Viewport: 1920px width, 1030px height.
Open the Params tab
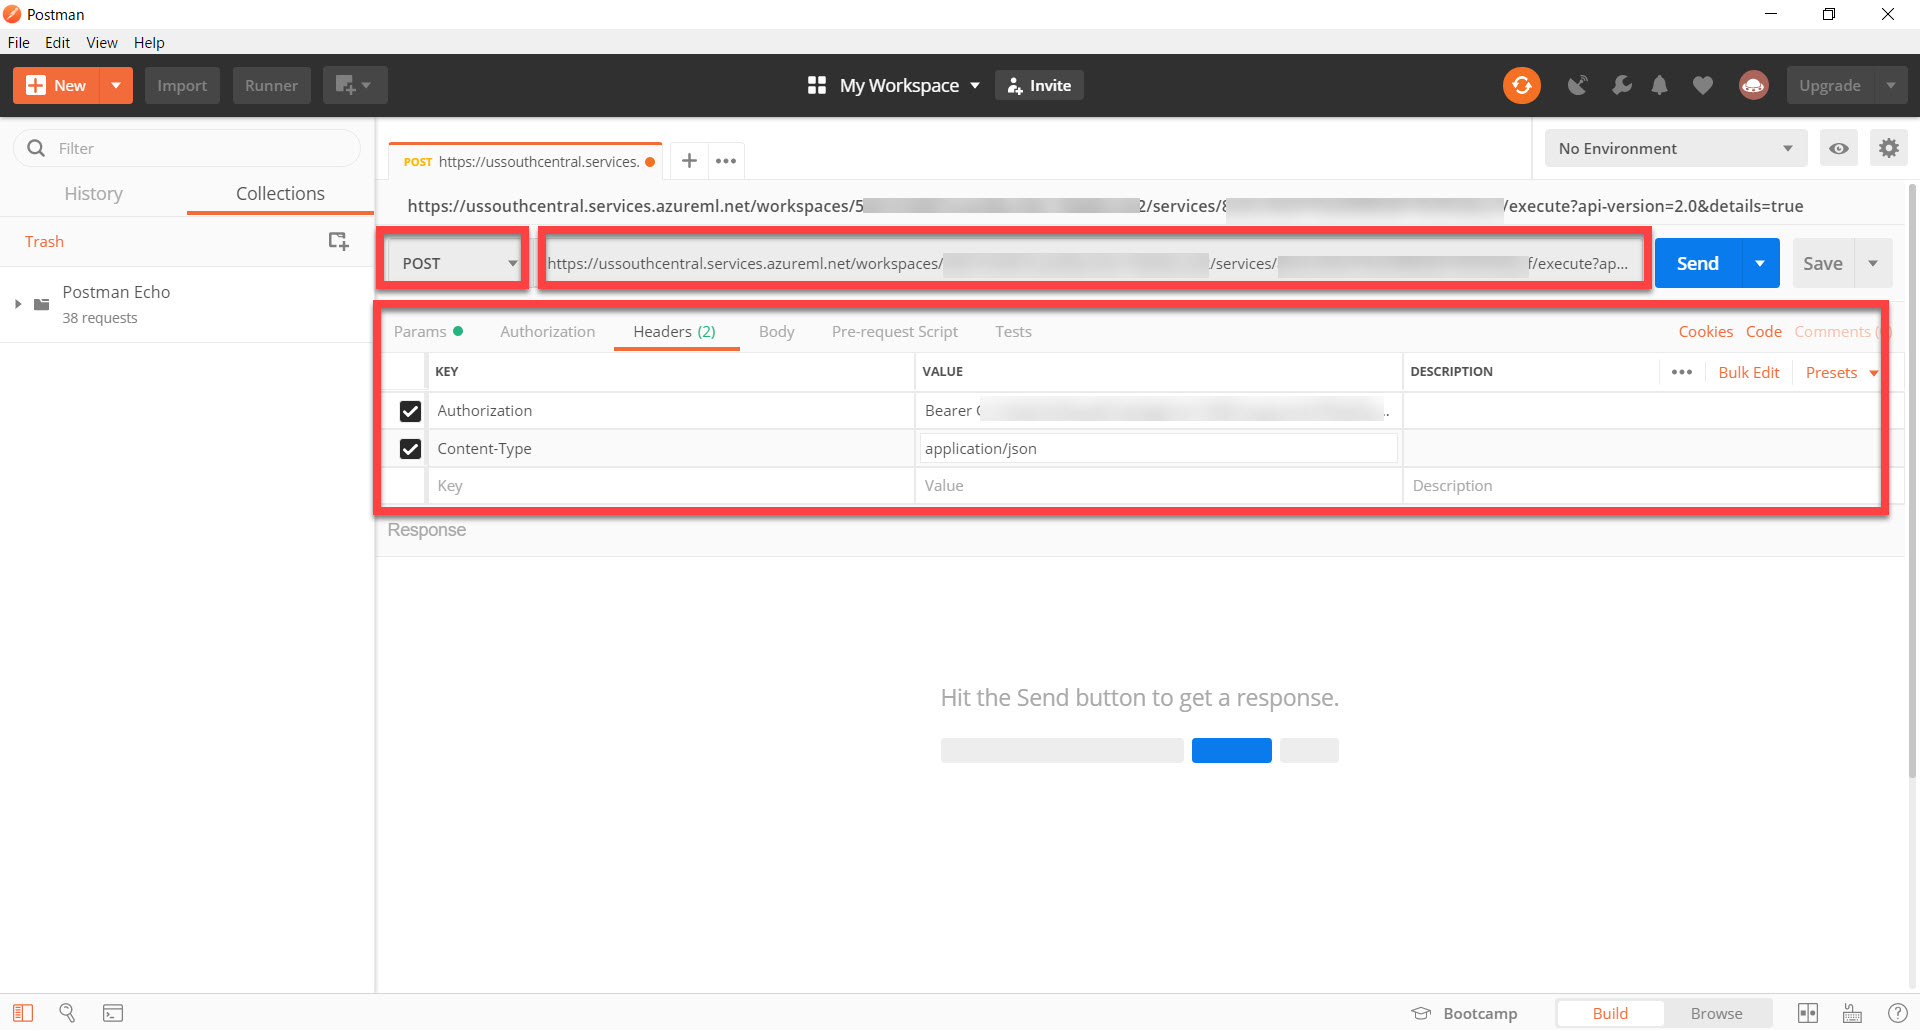(x=427, y=331)
